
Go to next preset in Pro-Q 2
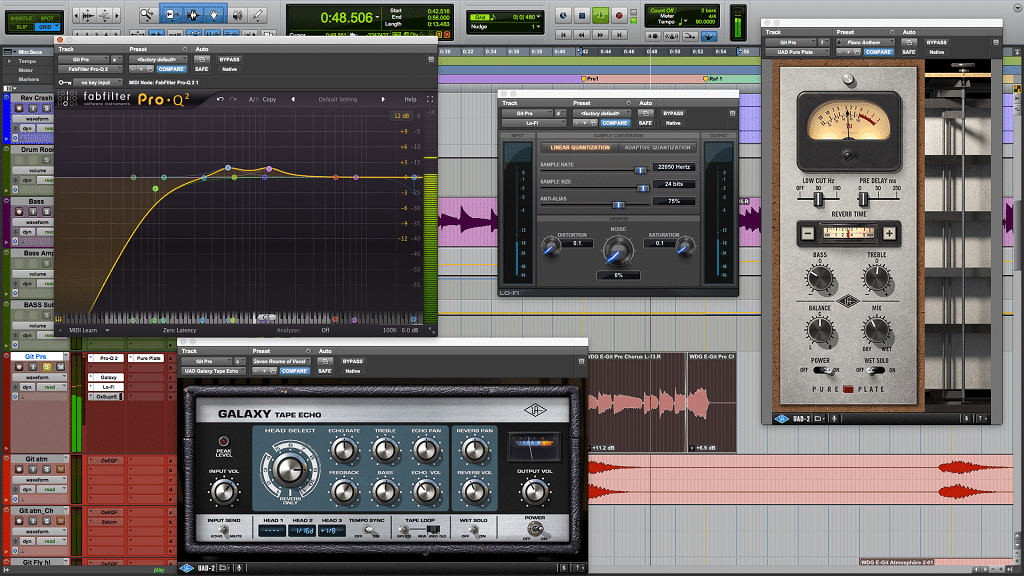(383, 99)
